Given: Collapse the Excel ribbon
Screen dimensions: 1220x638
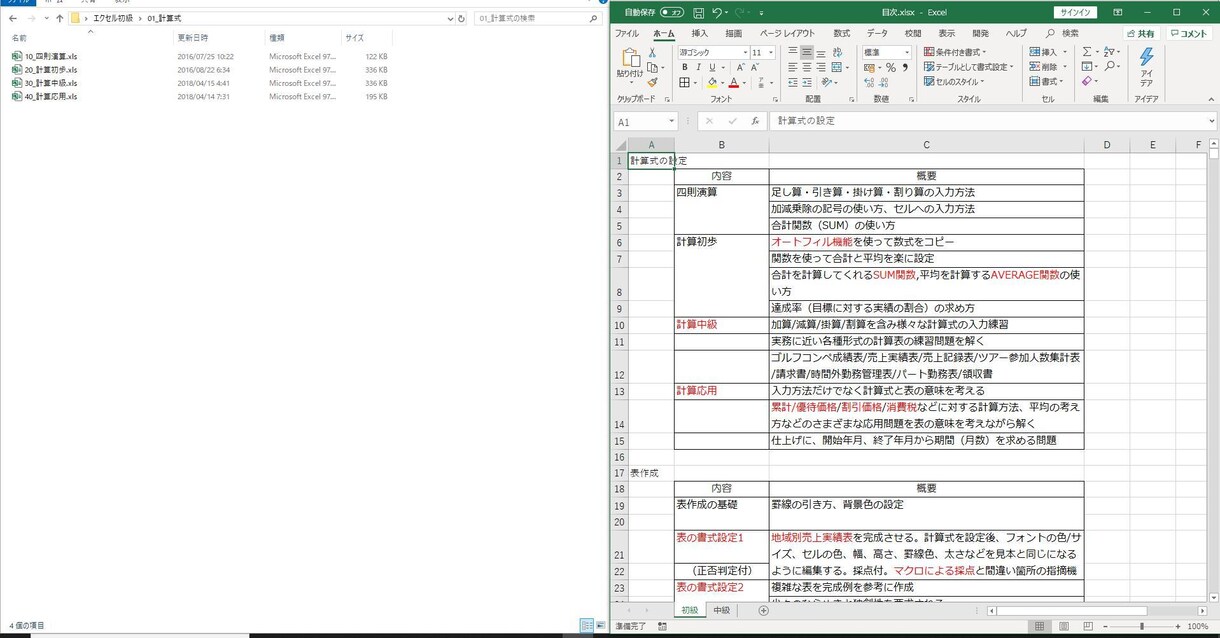Looking at the screenshot, I should pos(1212,99).
